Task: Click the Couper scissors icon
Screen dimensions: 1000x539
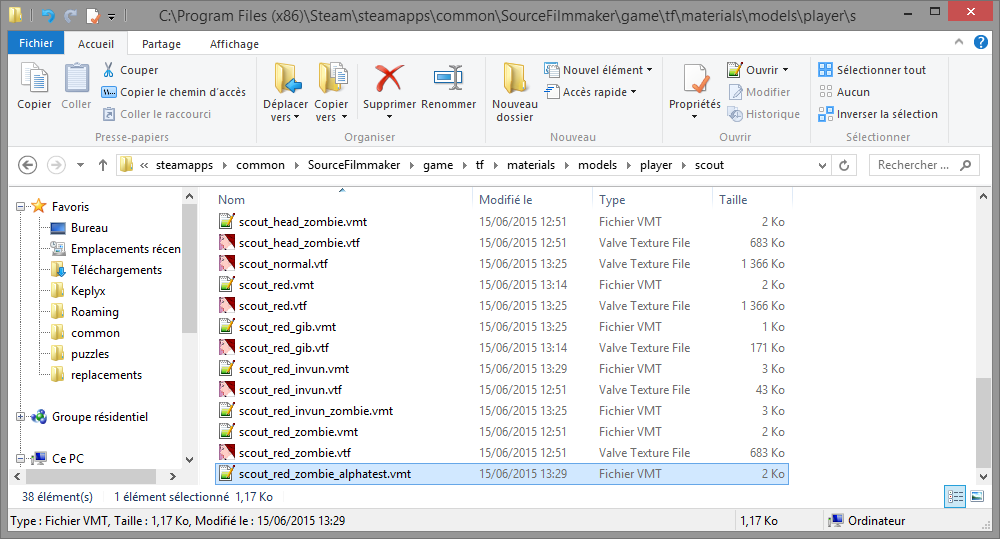Action: 109,70
